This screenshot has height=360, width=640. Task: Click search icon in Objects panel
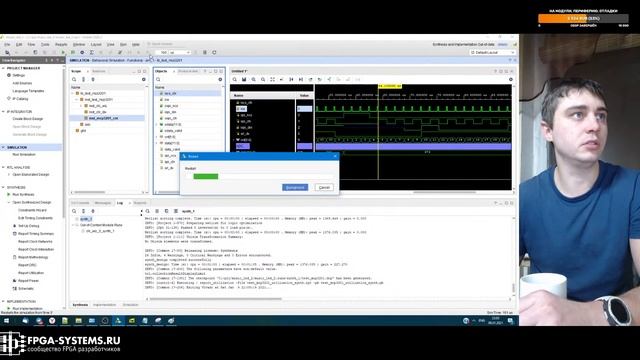(x=158, y=80)
